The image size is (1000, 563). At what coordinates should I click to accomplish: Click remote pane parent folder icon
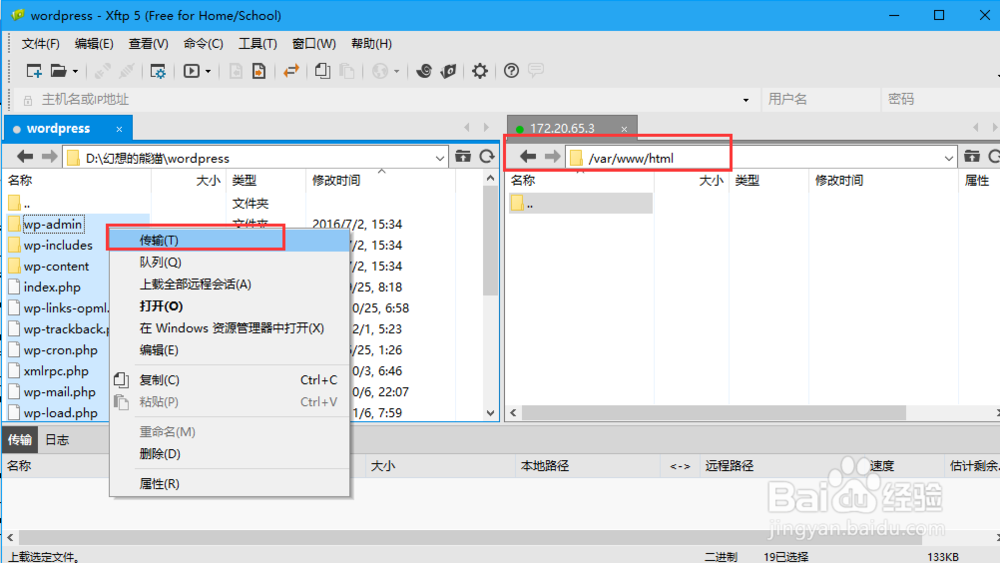pyautogui.click(x=972, y=157)
